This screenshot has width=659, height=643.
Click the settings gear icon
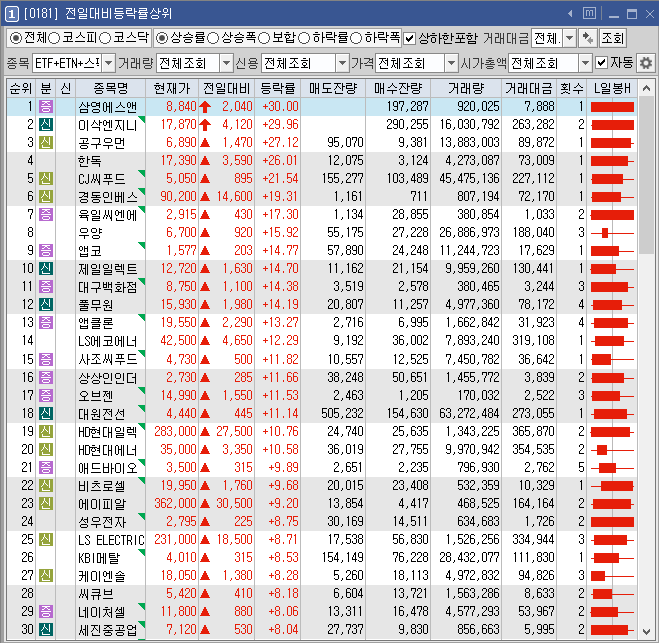click(x=646, y=63)
